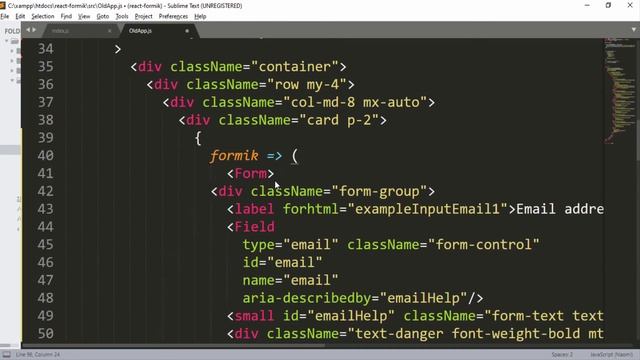The image size is (640, 360).
Task: Restore down the Sublime Text window
Action: (608, 5)
